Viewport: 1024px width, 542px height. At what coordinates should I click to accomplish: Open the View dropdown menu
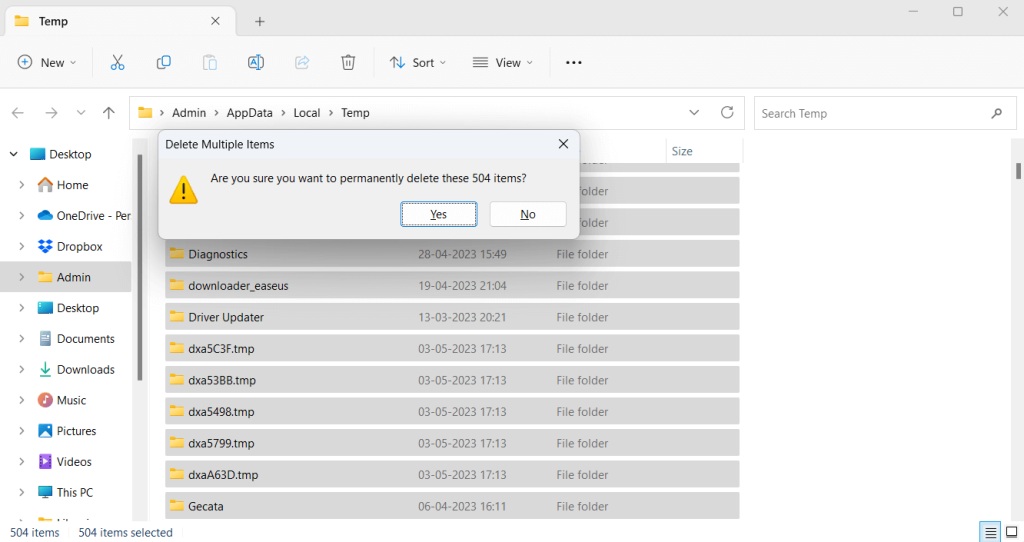[503, 62]
